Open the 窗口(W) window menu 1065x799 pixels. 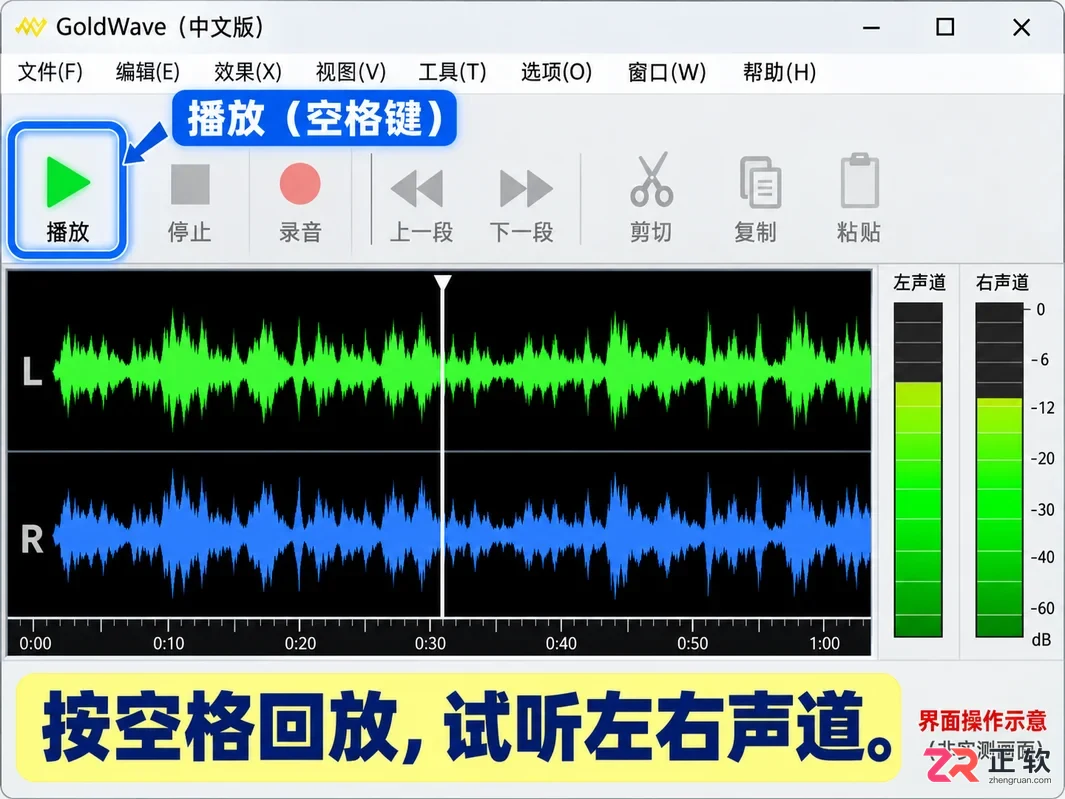coord(666,71)
